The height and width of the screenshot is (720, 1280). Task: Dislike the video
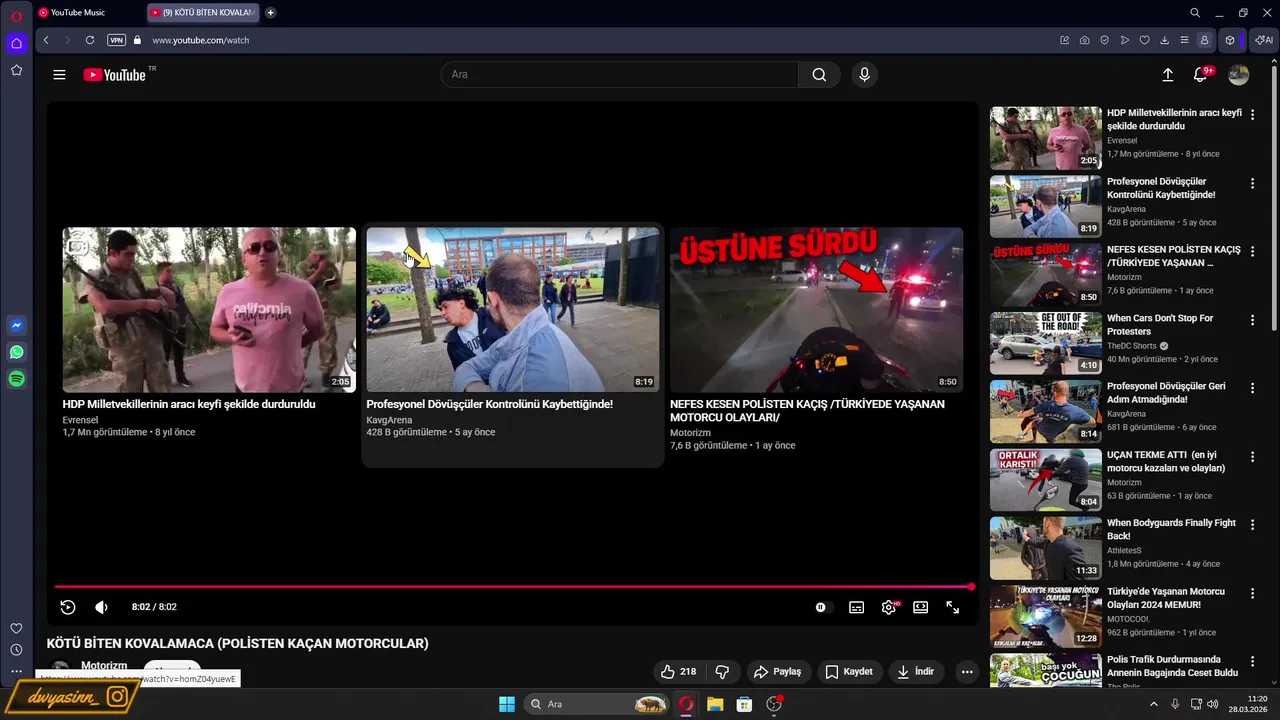click(x=722, y=672)
